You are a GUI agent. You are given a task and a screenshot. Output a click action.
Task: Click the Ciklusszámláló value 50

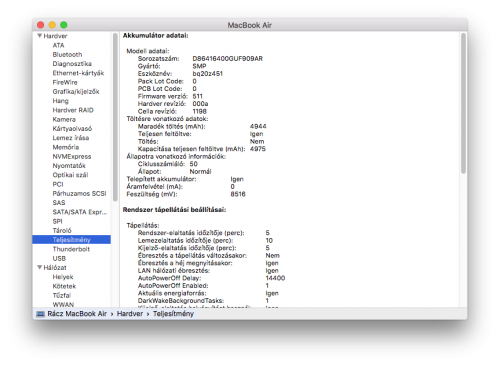(x=193, y=164)
